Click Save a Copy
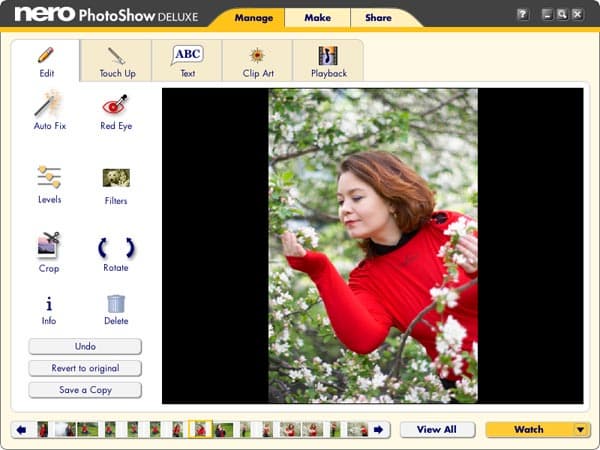 (85, 390)
